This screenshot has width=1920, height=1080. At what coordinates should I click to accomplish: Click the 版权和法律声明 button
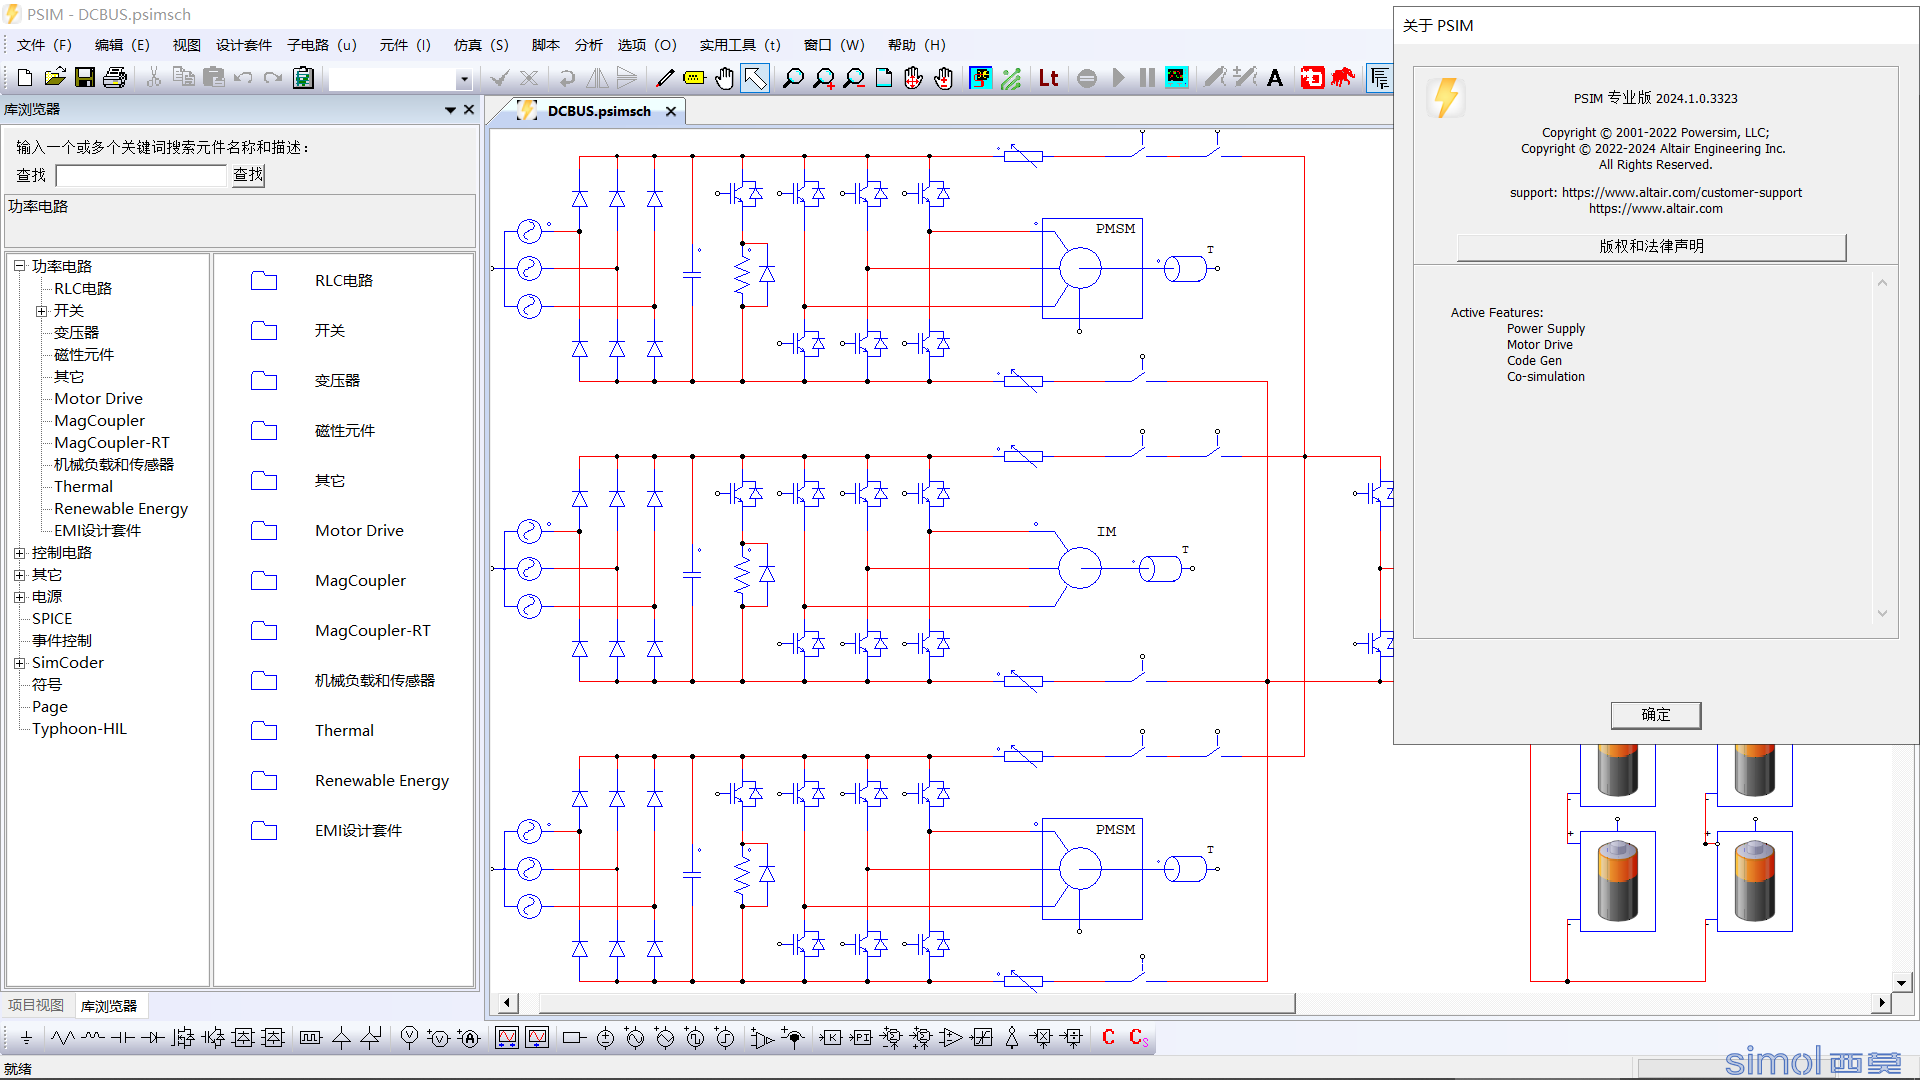[x=1651, y=246]
